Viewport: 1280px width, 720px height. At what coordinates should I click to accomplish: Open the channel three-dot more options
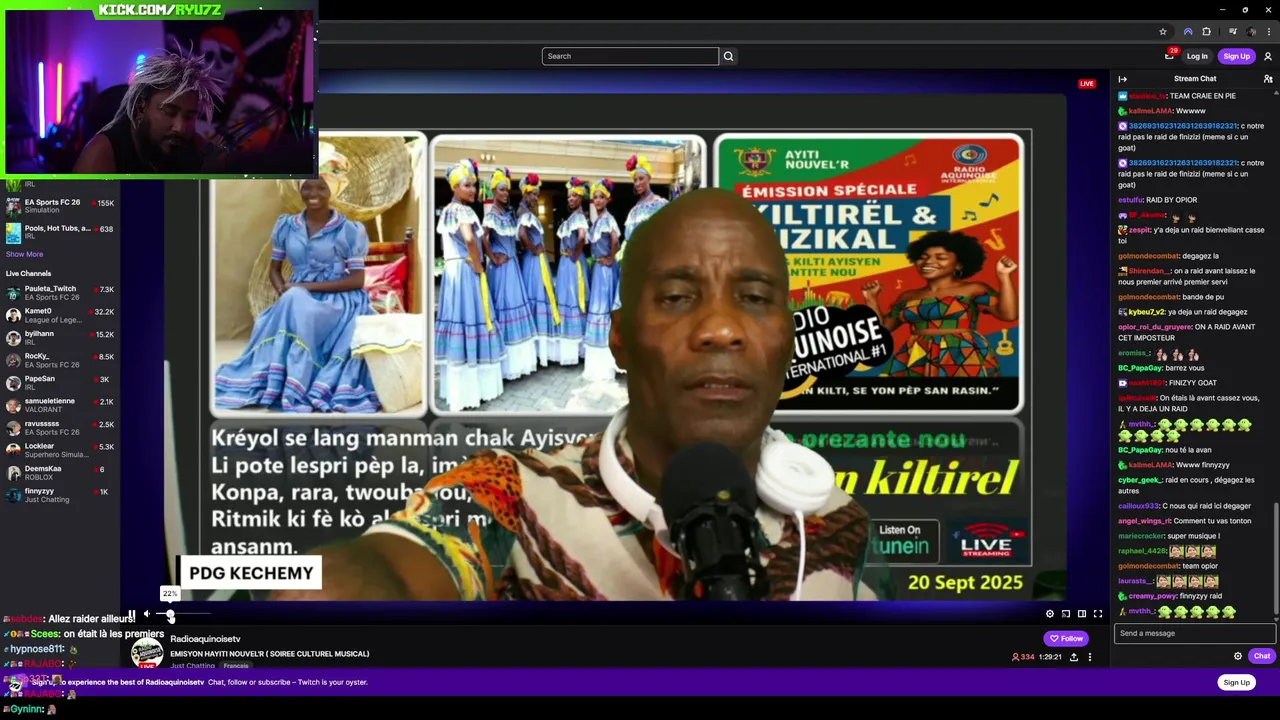[1090, 657]
